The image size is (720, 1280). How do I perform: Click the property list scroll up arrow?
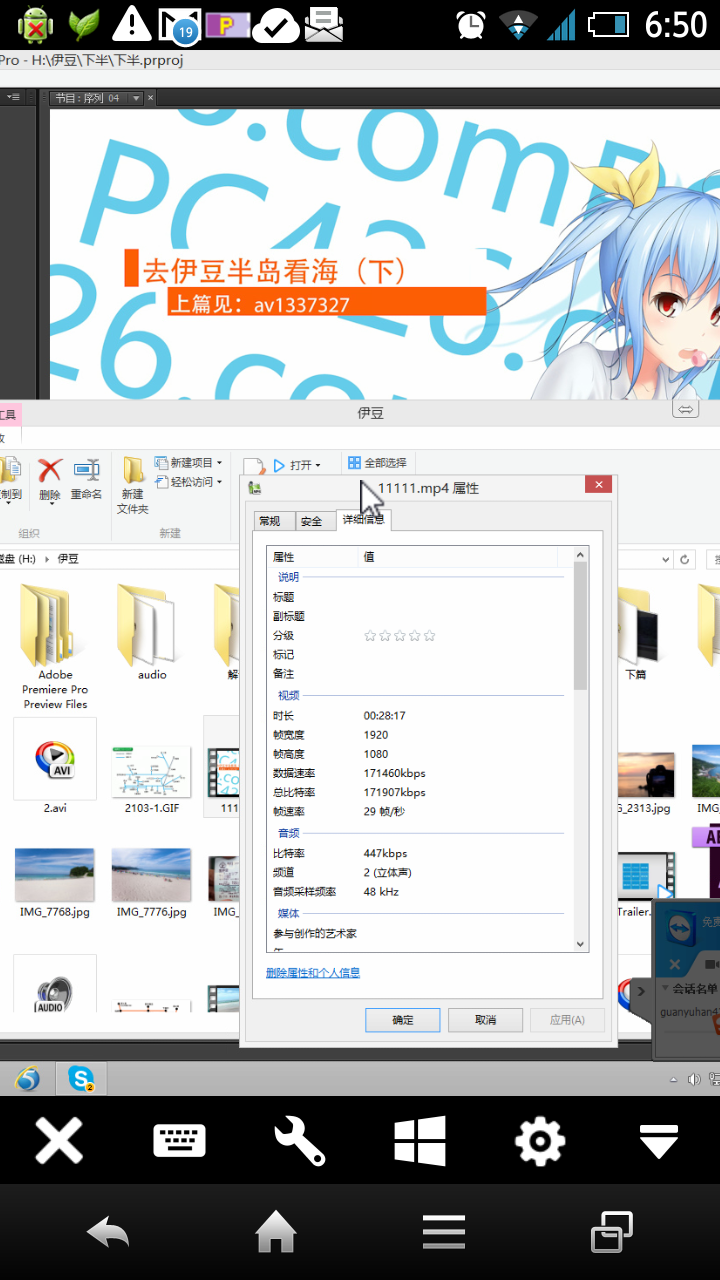click(x=580, y=556)
